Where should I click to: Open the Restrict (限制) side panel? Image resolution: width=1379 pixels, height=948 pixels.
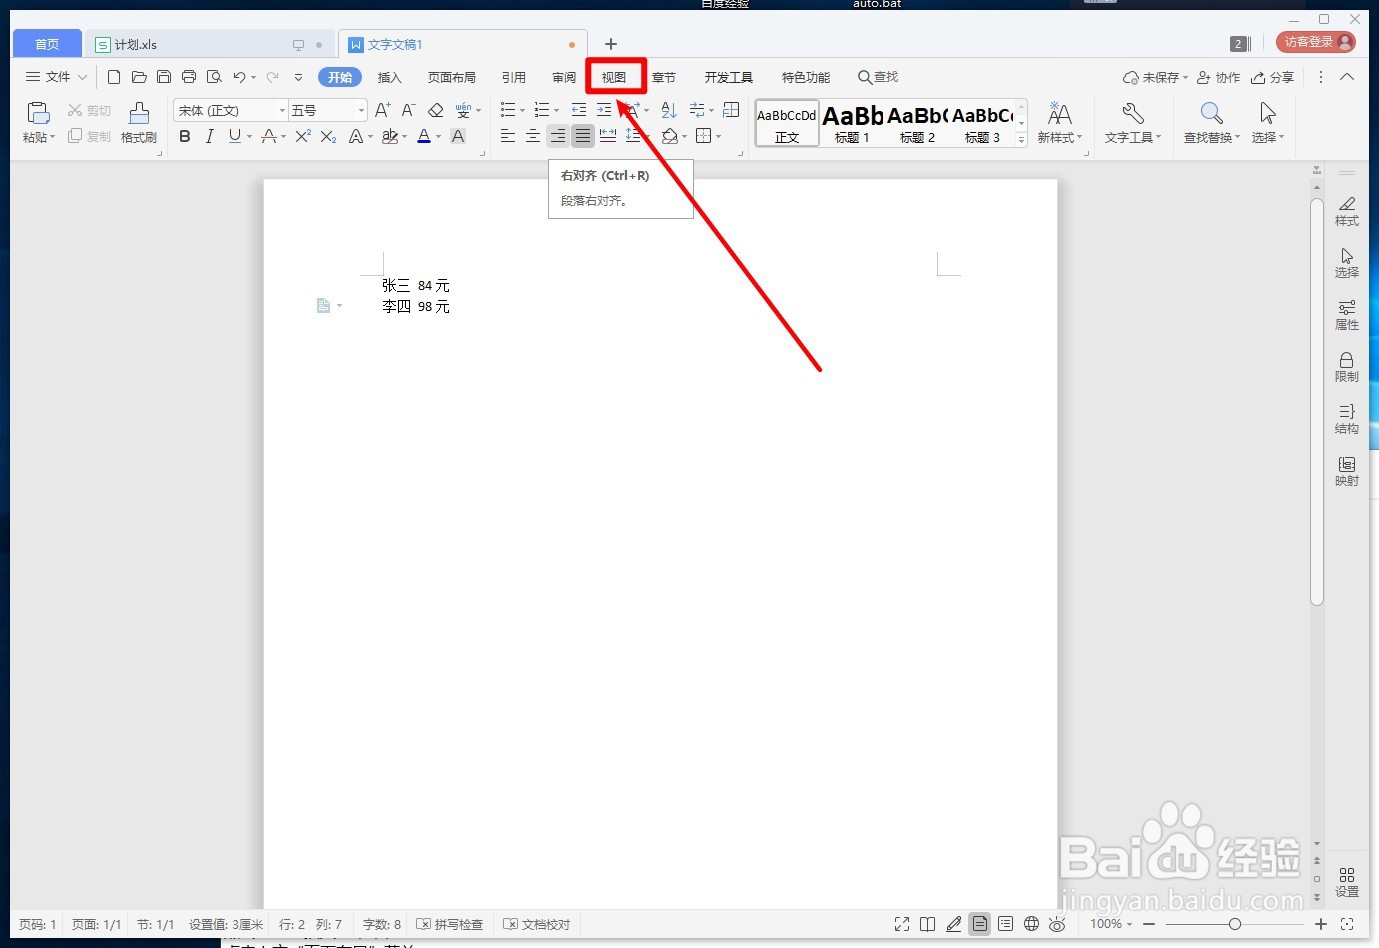pos(1347,367)
